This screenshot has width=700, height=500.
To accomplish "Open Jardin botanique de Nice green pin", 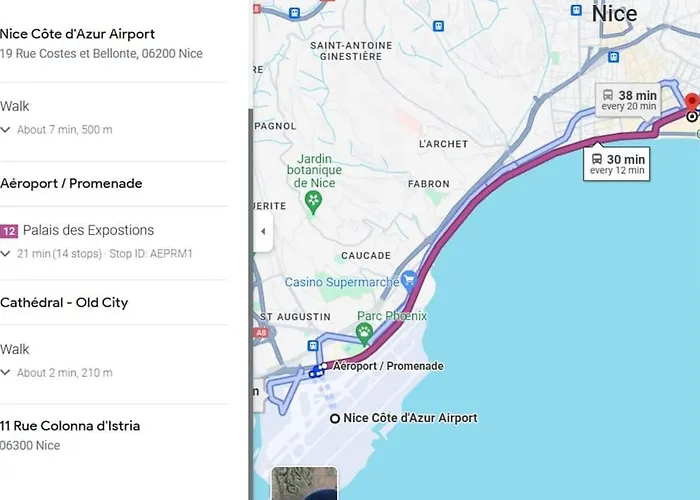I will click(313, 203).
